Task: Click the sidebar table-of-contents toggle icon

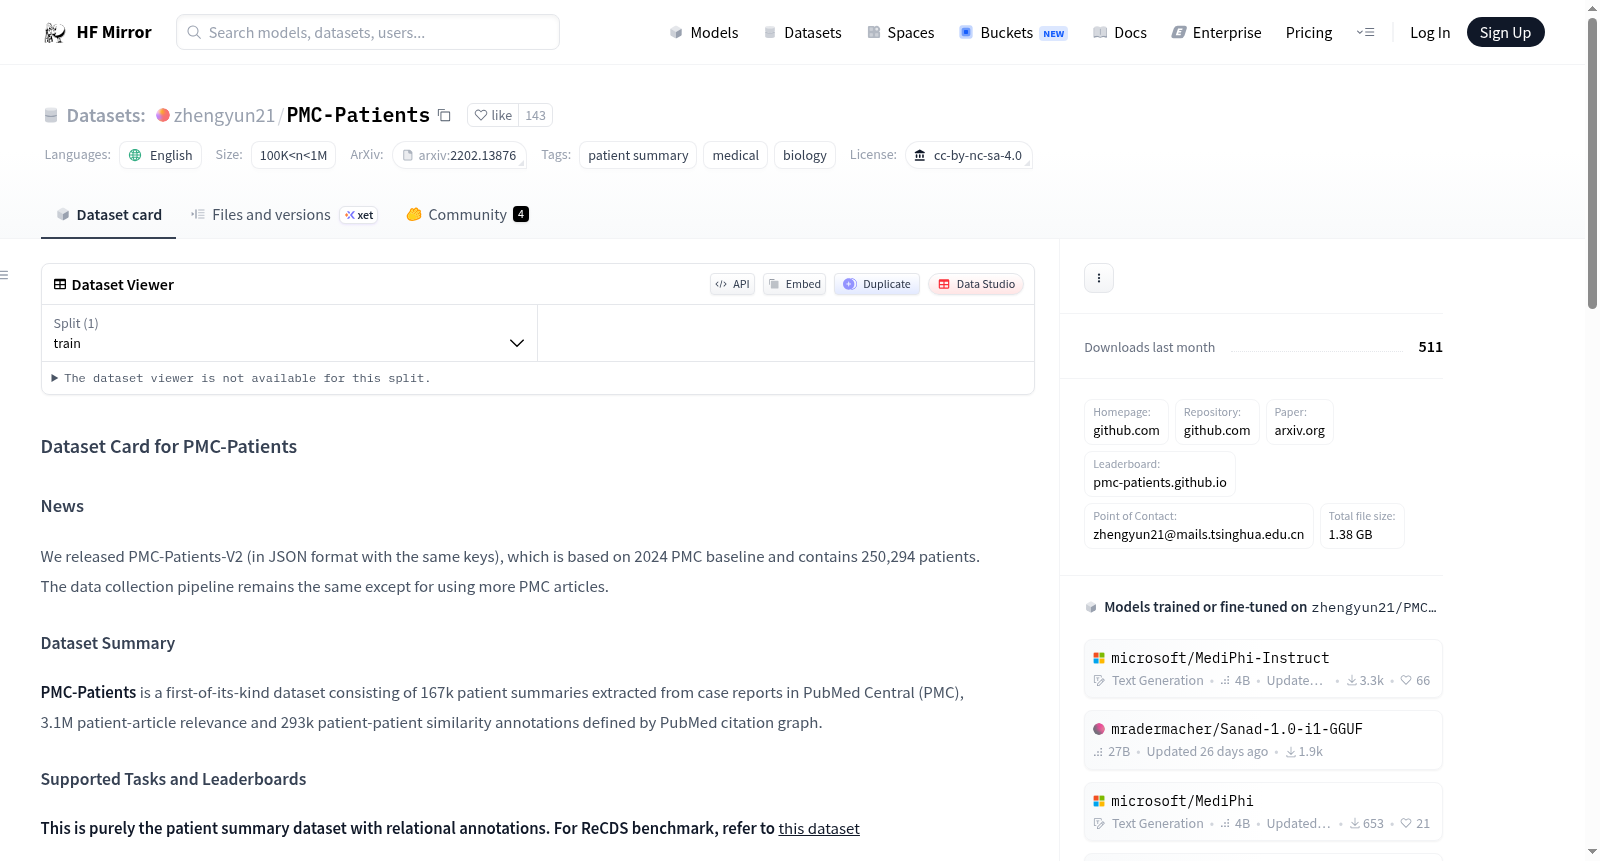Action: point(4,275)
